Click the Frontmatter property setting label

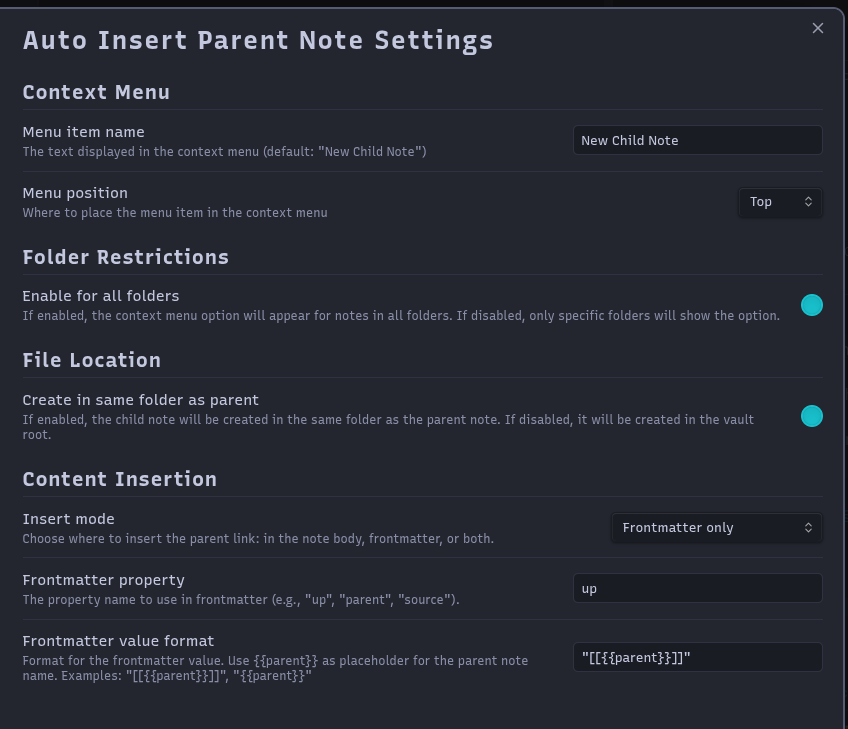click(x=103, y=580)
